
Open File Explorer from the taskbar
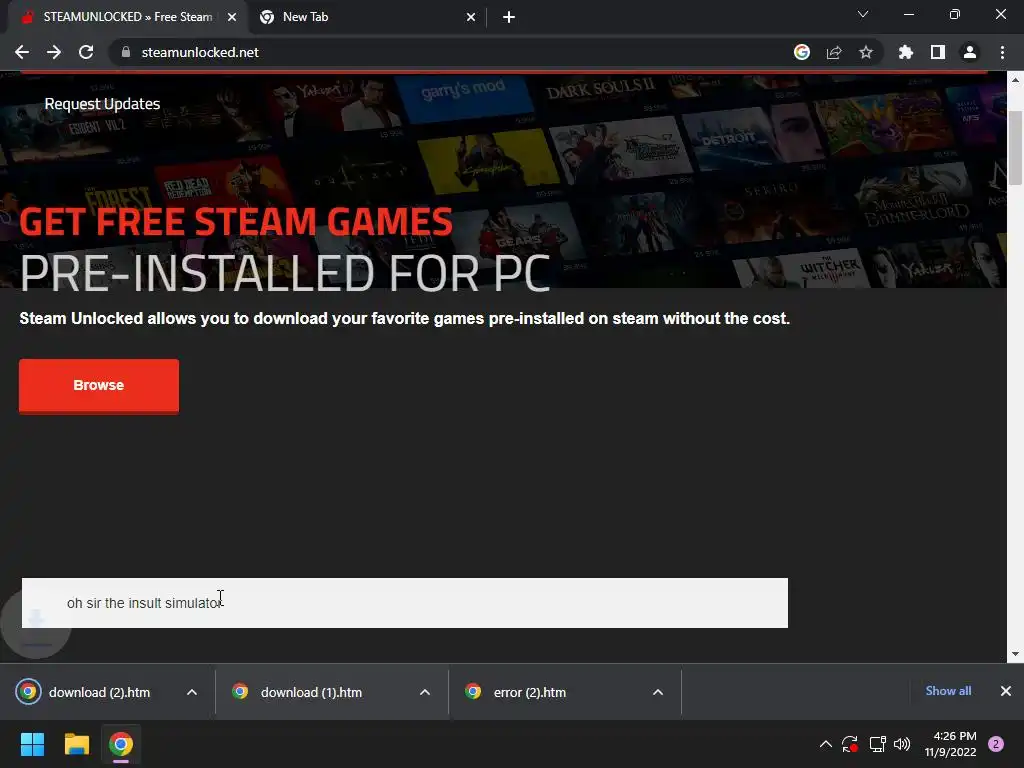click(76, 744)
